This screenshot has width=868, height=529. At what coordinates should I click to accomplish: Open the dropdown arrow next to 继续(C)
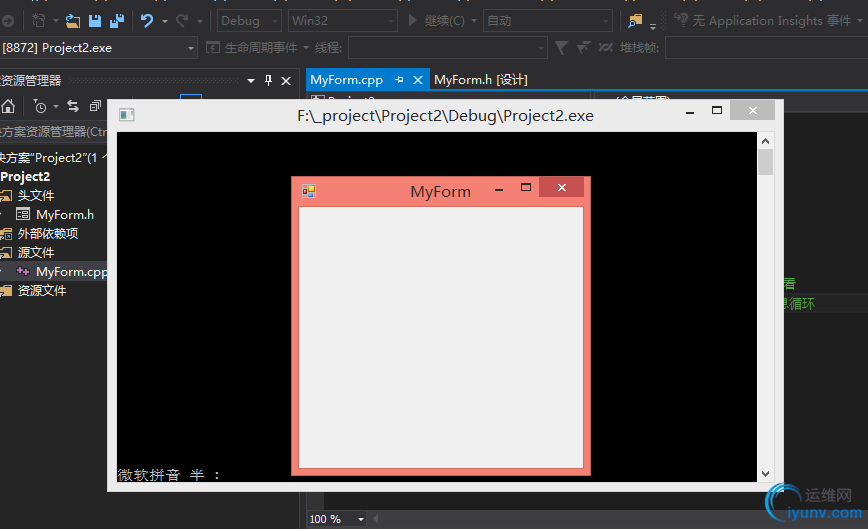[x=474, y=21]
